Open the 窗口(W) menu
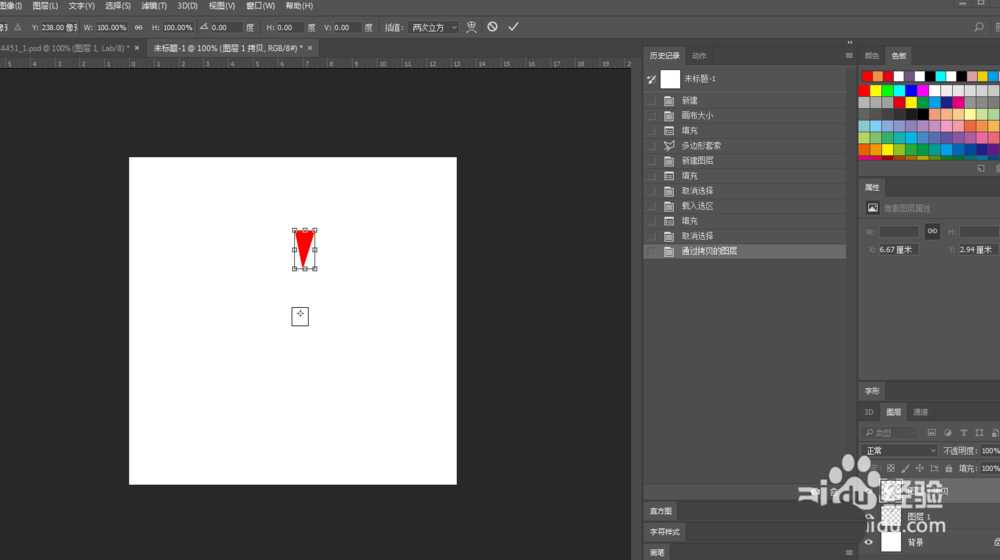 [x=260, y=6]
